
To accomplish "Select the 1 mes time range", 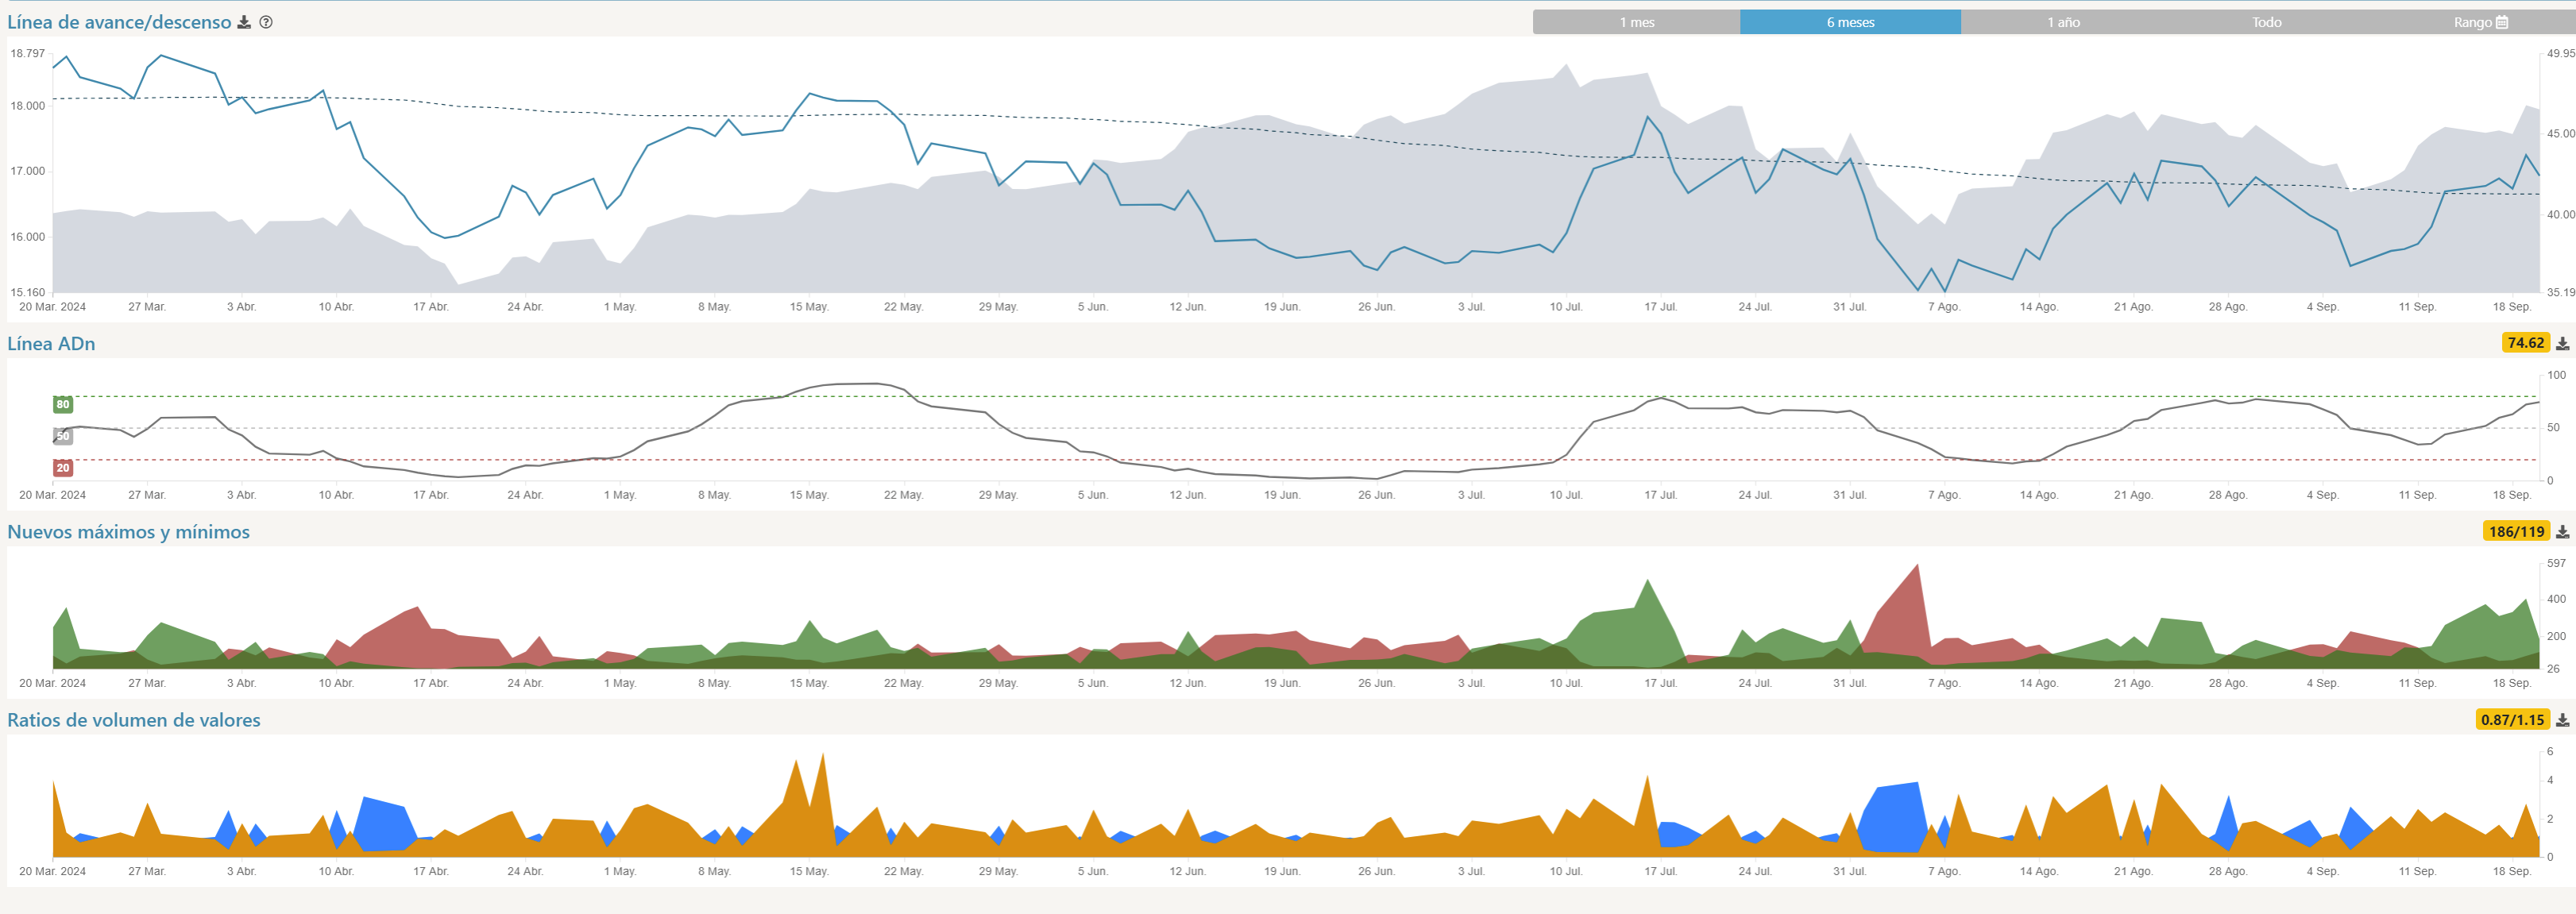I will 1636,22.
